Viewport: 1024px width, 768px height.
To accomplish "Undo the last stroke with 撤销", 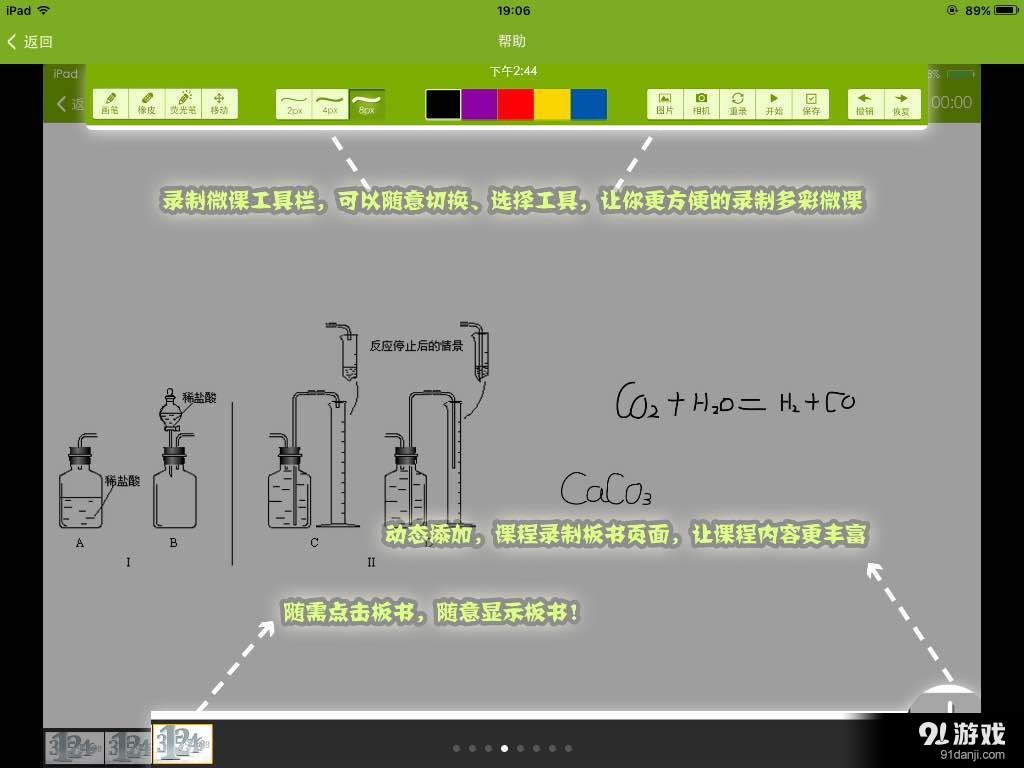I will tap(866, 103).
